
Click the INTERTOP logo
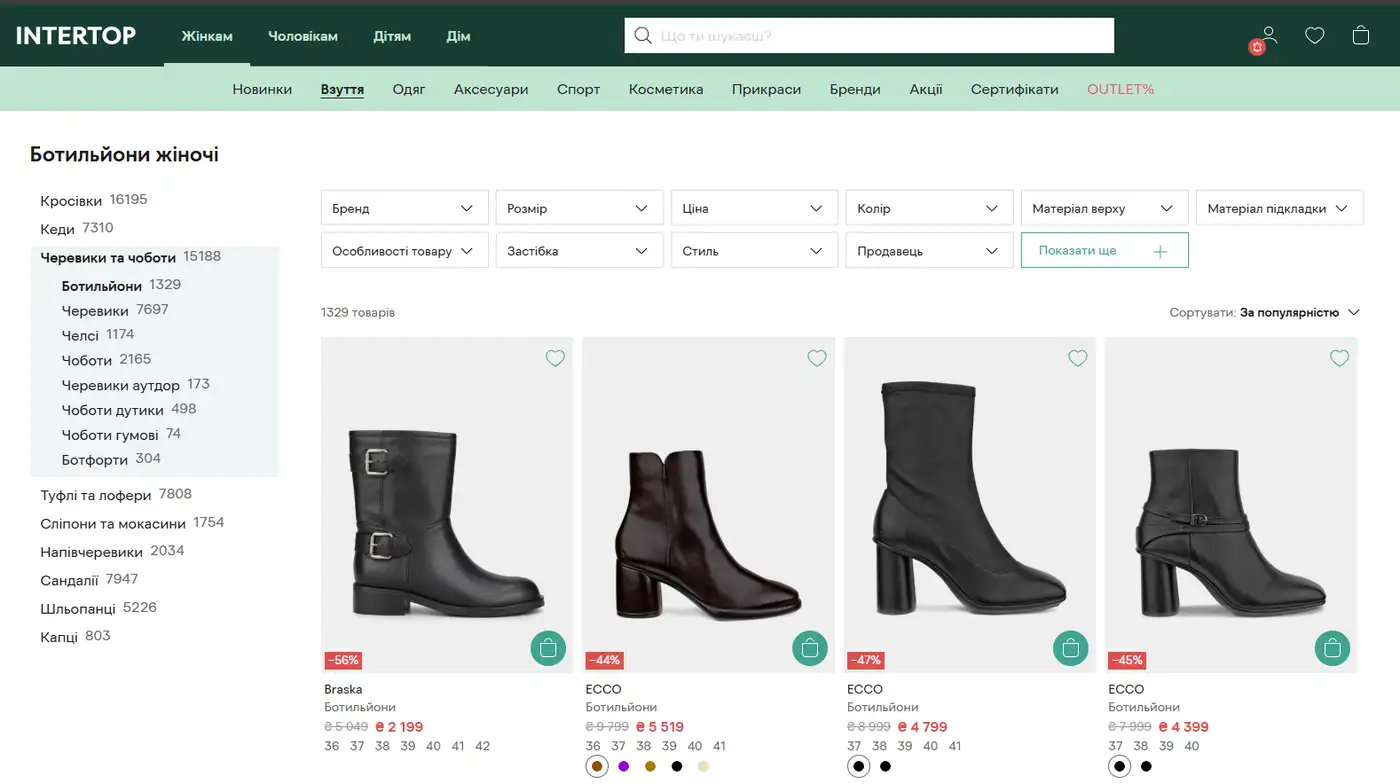(76, 36)
